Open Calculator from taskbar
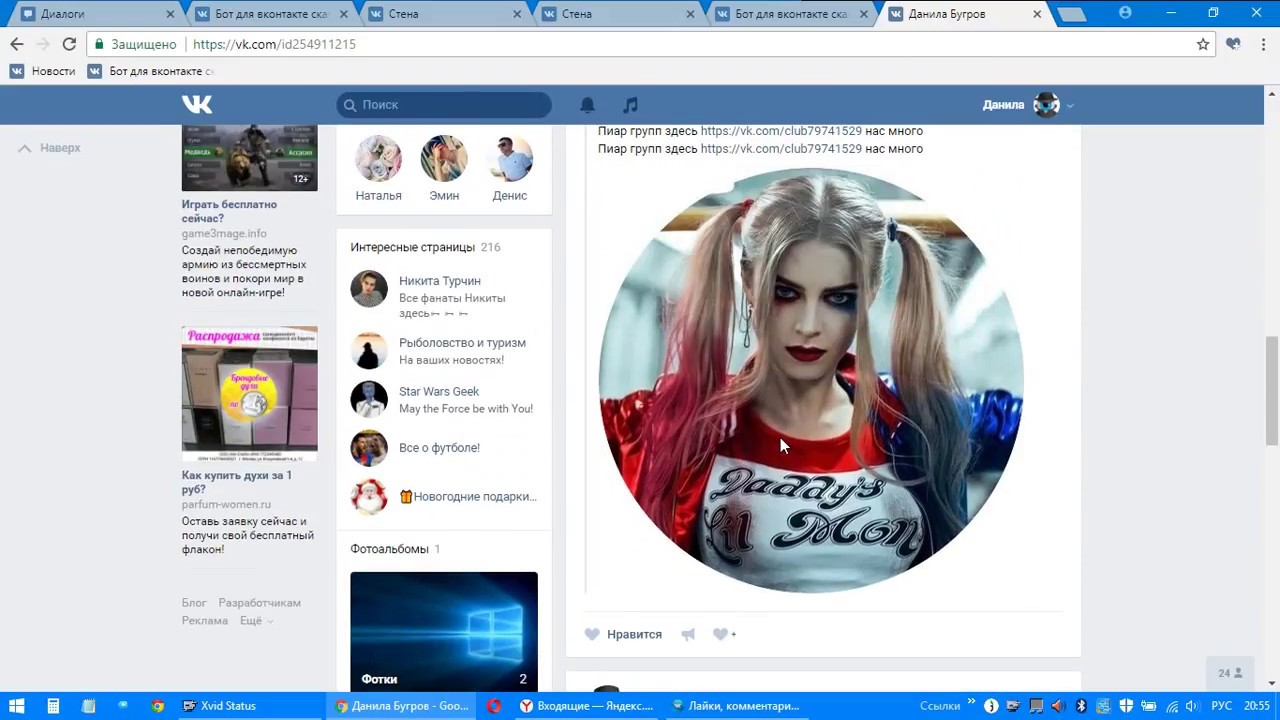The height and width of the screenshot is (720, 1280). coord(53,706)
